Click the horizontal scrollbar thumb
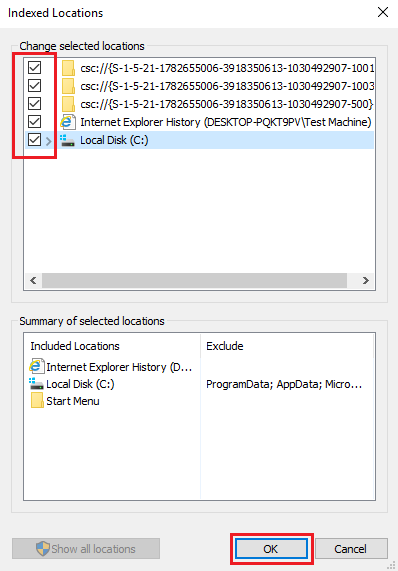 click(x=194, y=280)
